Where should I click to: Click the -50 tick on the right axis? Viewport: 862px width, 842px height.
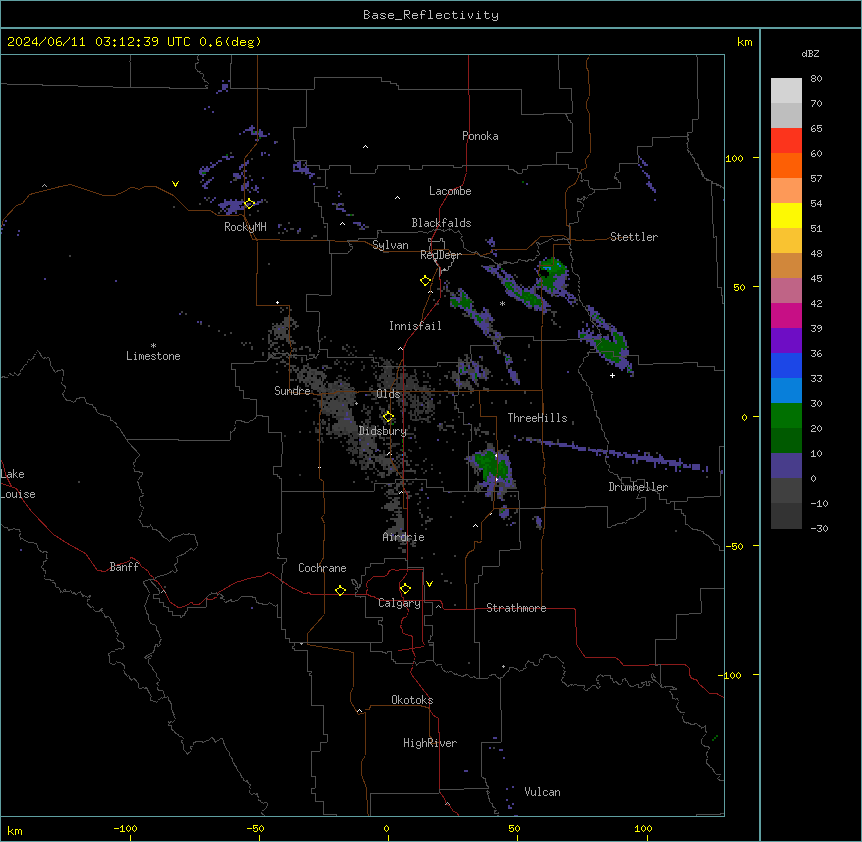point(734,546)
